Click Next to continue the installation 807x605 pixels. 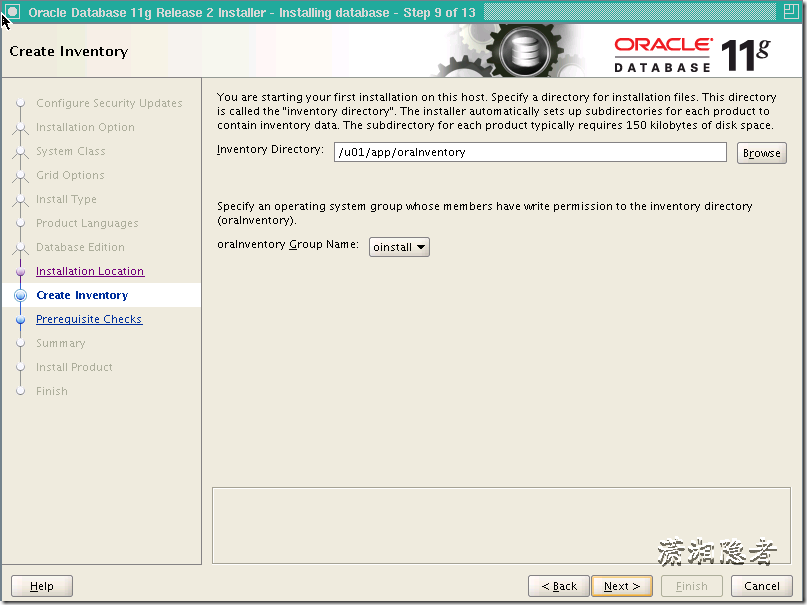pyautogui.click(x=621, y=585)
